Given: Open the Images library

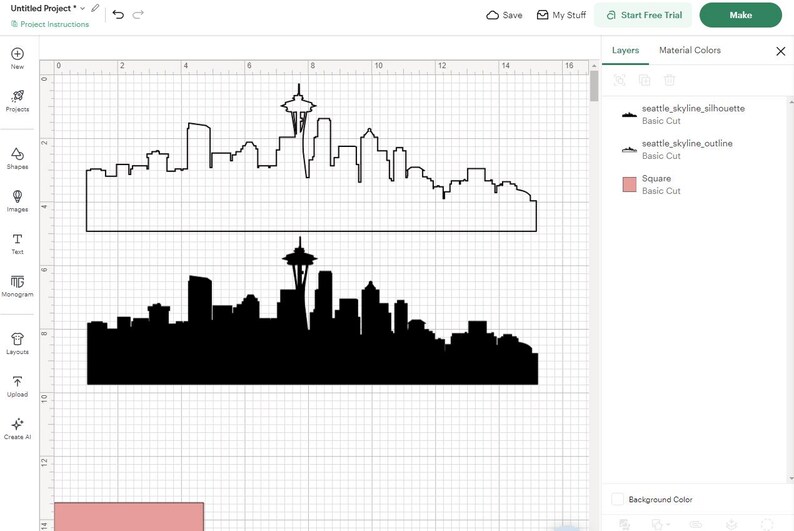Looking at the screenshot, I should pyautogui.click(x=17, y=201).
